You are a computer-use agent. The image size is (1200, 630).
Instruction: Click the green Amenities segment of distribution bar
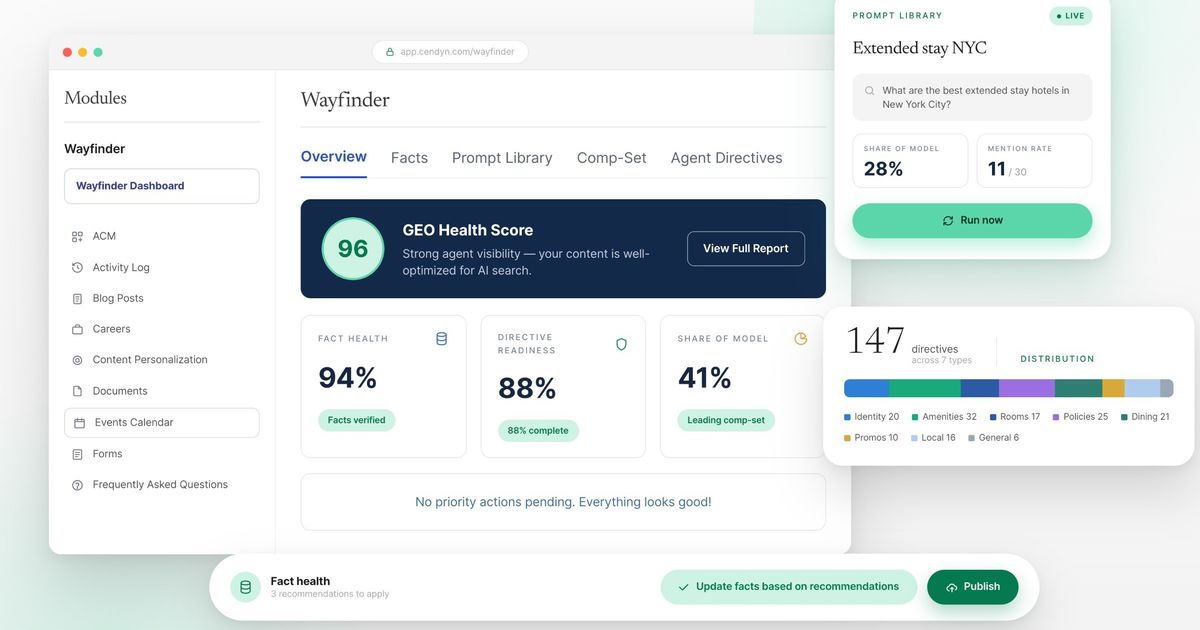(x=925, y=388)
